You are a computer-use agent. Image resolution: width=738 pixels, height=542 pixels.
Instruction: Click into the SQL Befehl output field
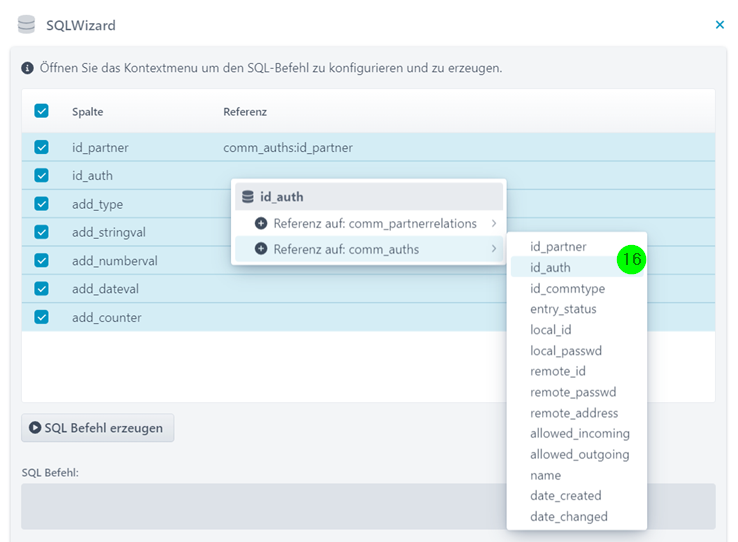[368, 506]
